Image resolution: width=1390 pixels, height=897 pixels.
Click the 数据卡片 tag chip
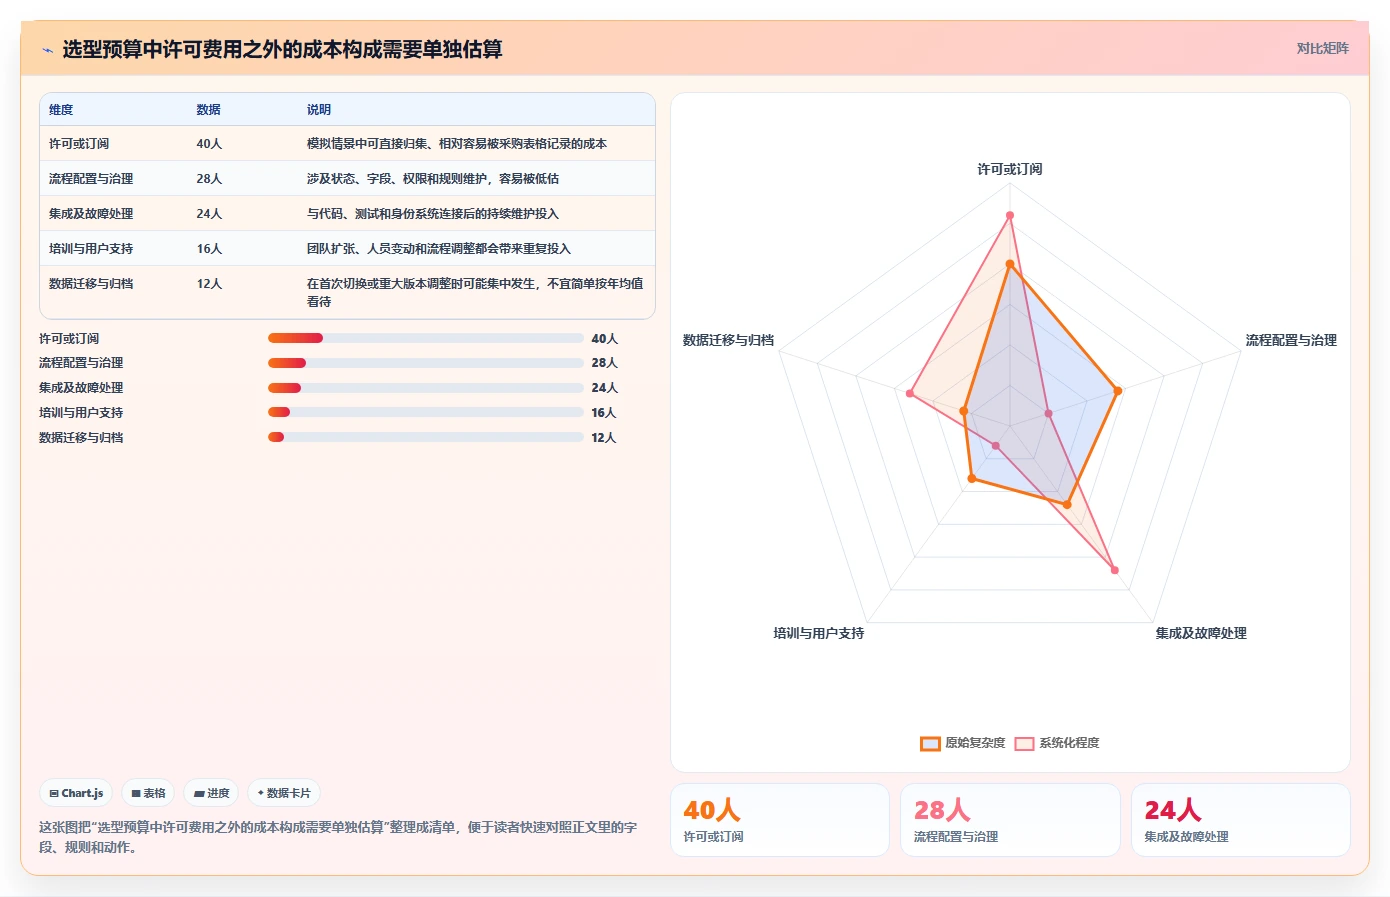tap(284, 793)
